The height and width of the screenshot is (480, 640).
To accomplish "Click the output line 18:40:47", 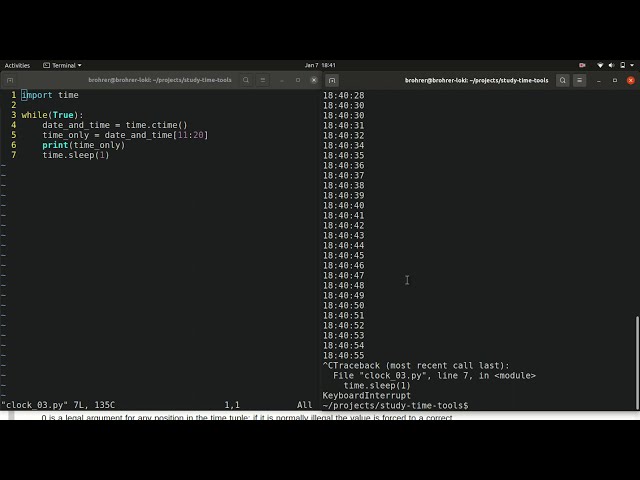I will tap(344, 276).
